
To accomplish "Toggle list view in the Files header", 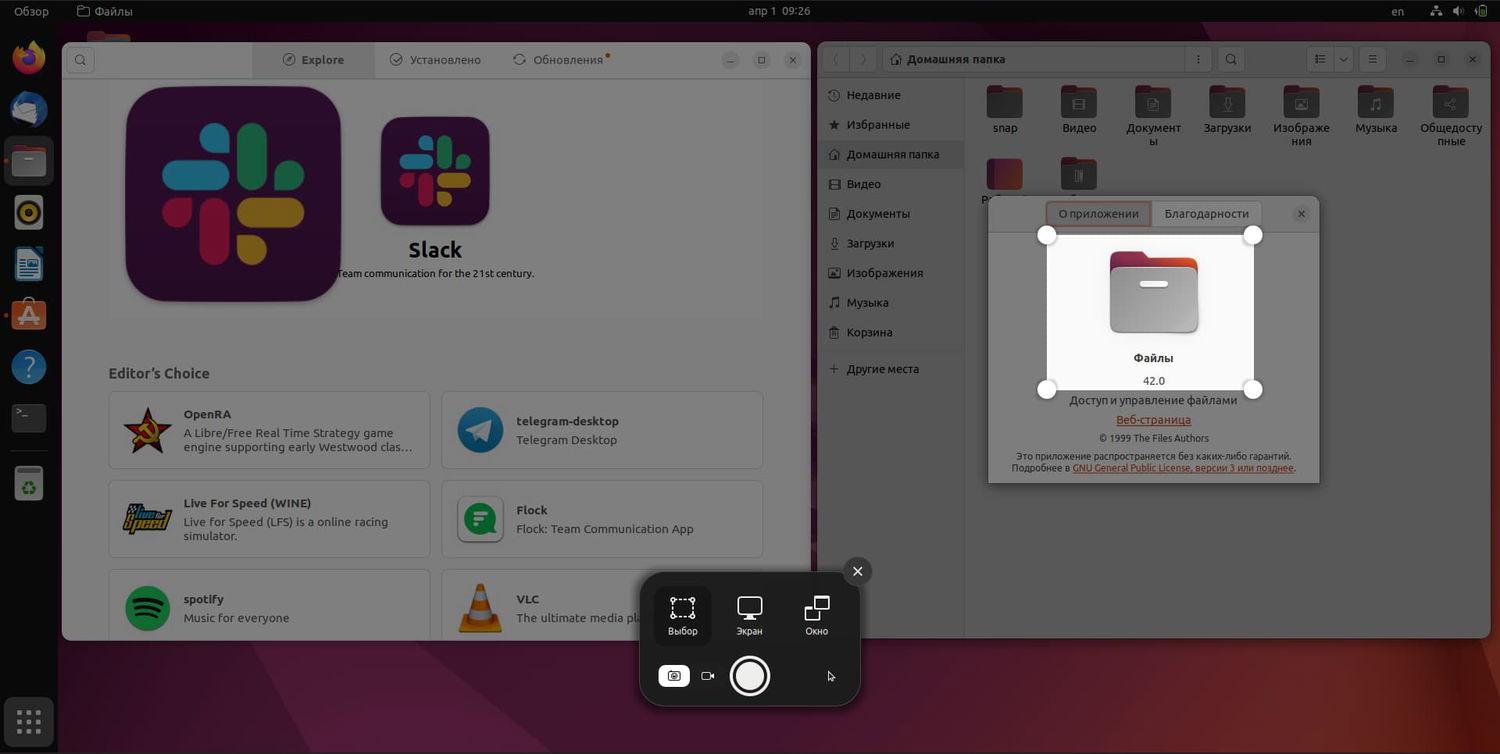I will click(x=1320, y=60).
